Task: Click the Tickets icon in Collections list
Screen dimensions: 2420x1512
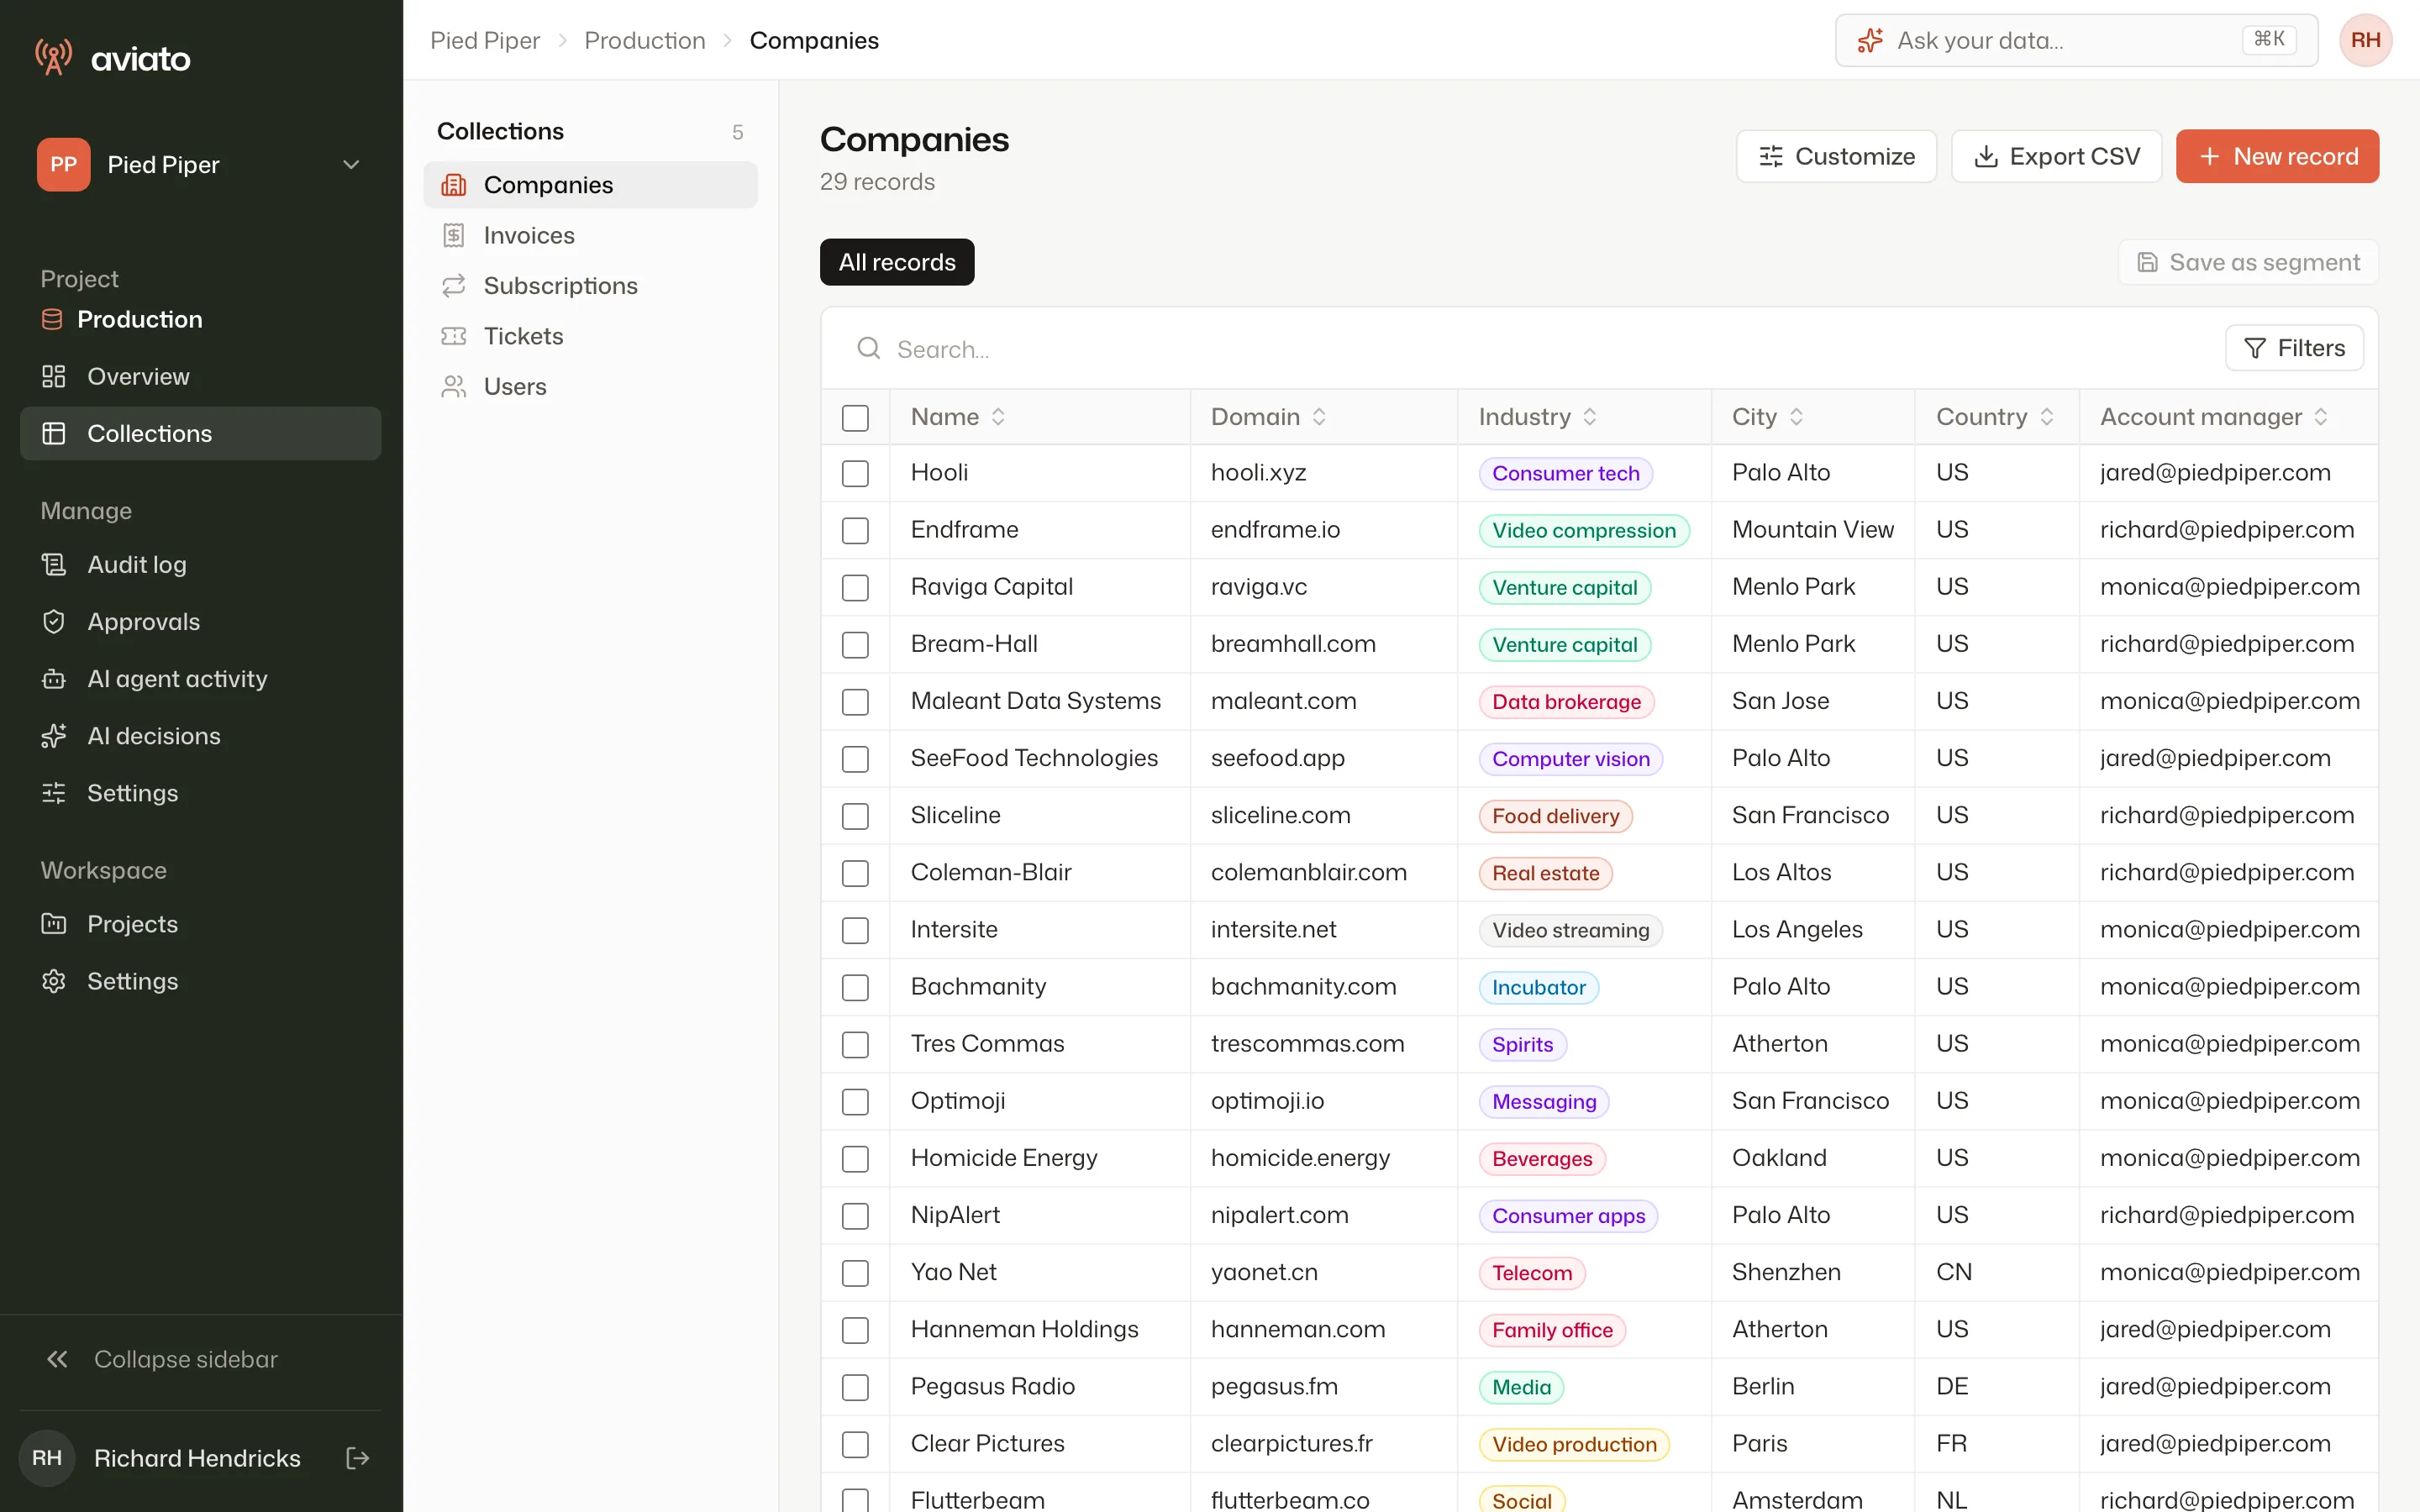Action: pyautogui.click(x=454, y=336)
